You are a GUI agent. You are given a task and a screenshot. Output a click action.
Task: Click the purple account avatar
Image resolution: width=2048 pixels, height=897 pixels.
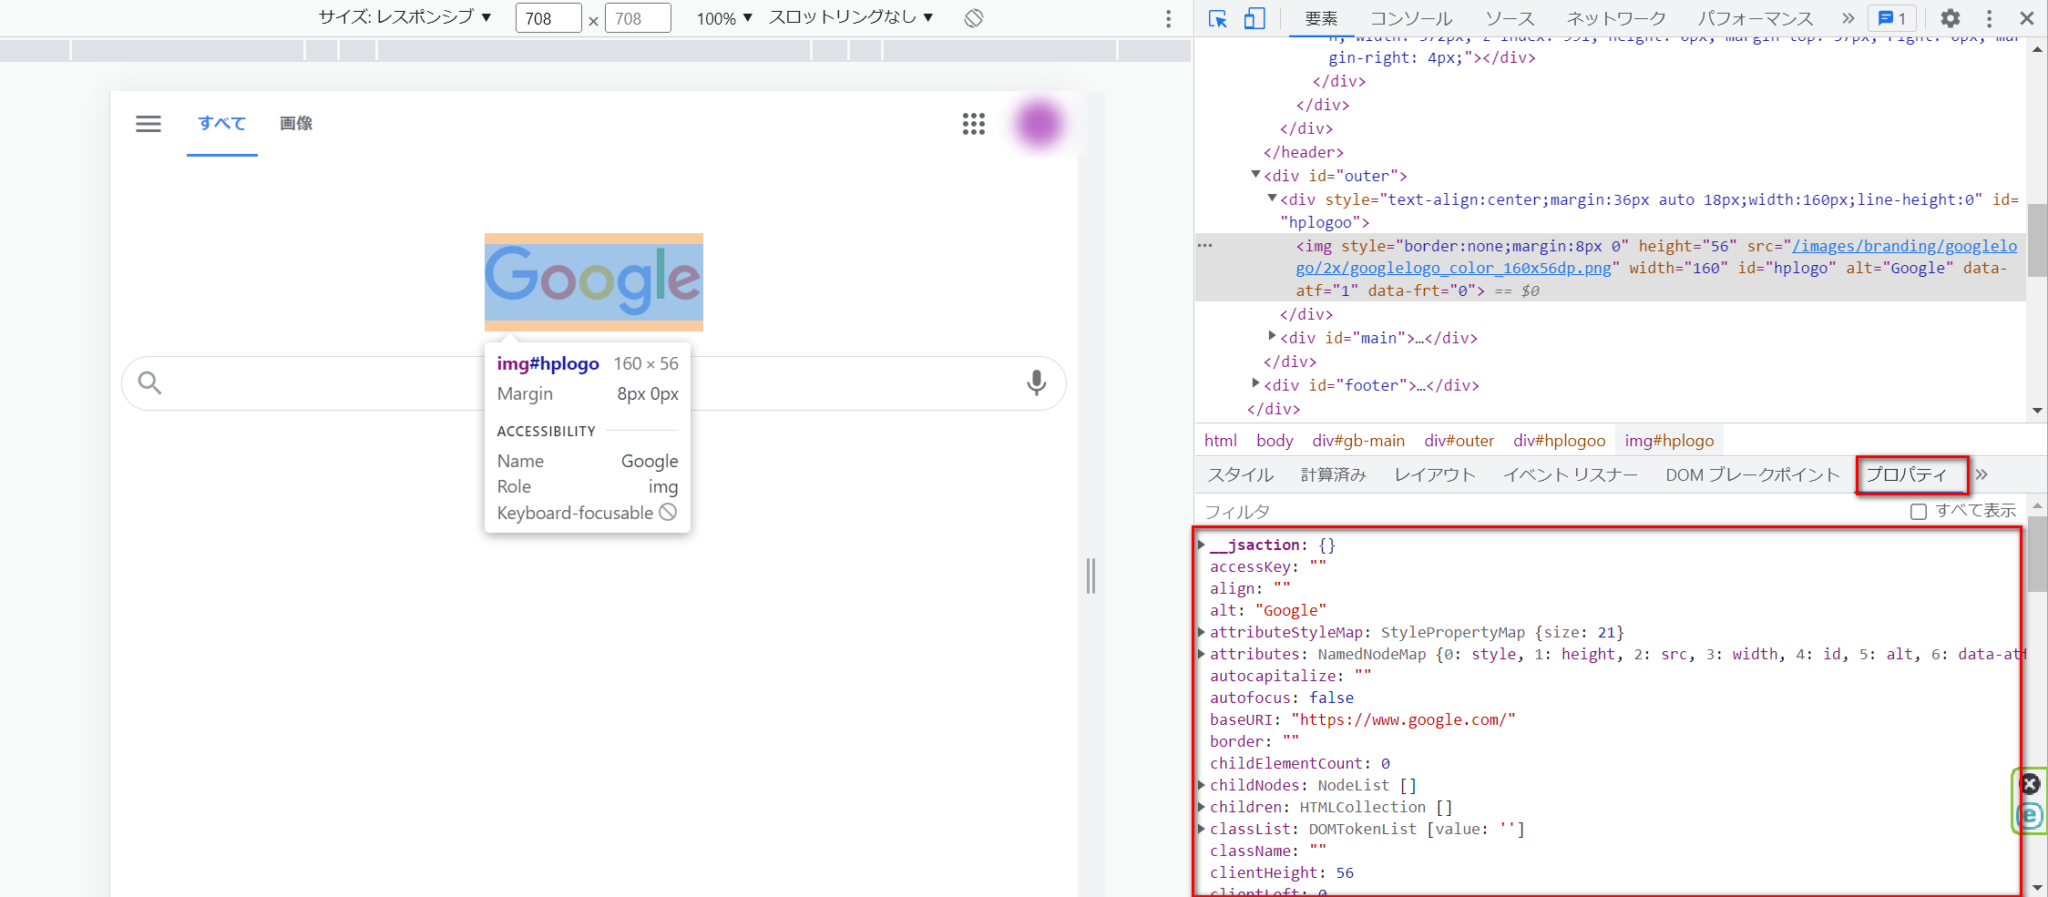(1038, 124)
